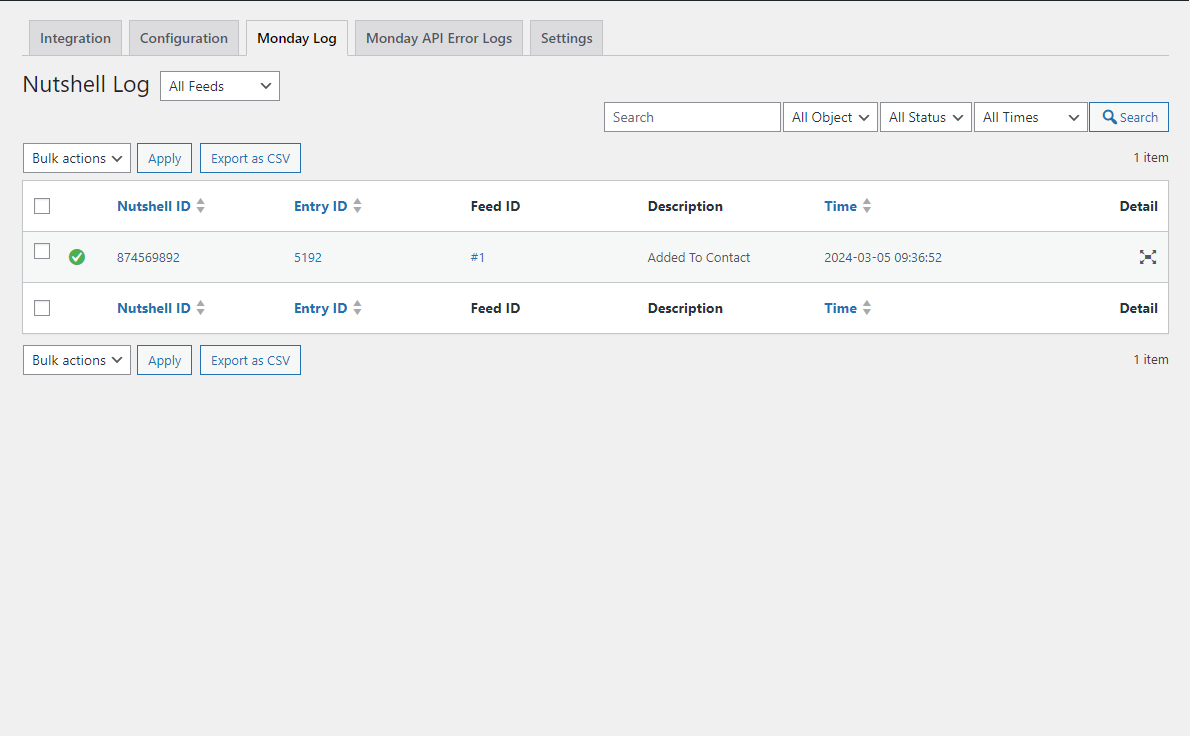Click bottom Export as CSV button

tap(250, 360)
